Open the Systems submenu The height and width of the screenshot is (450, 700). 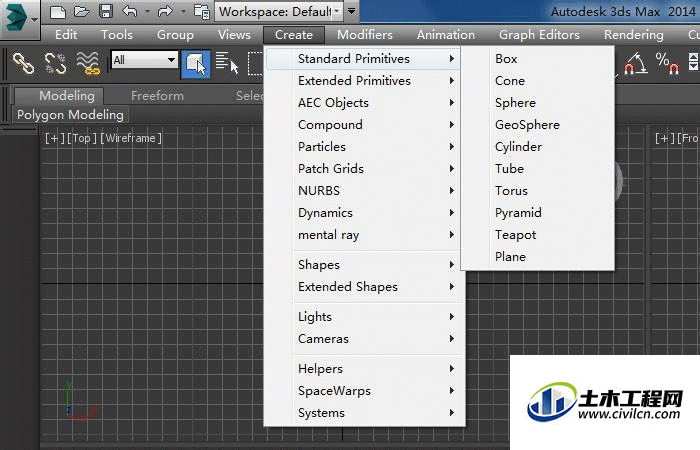click(364, 412)
